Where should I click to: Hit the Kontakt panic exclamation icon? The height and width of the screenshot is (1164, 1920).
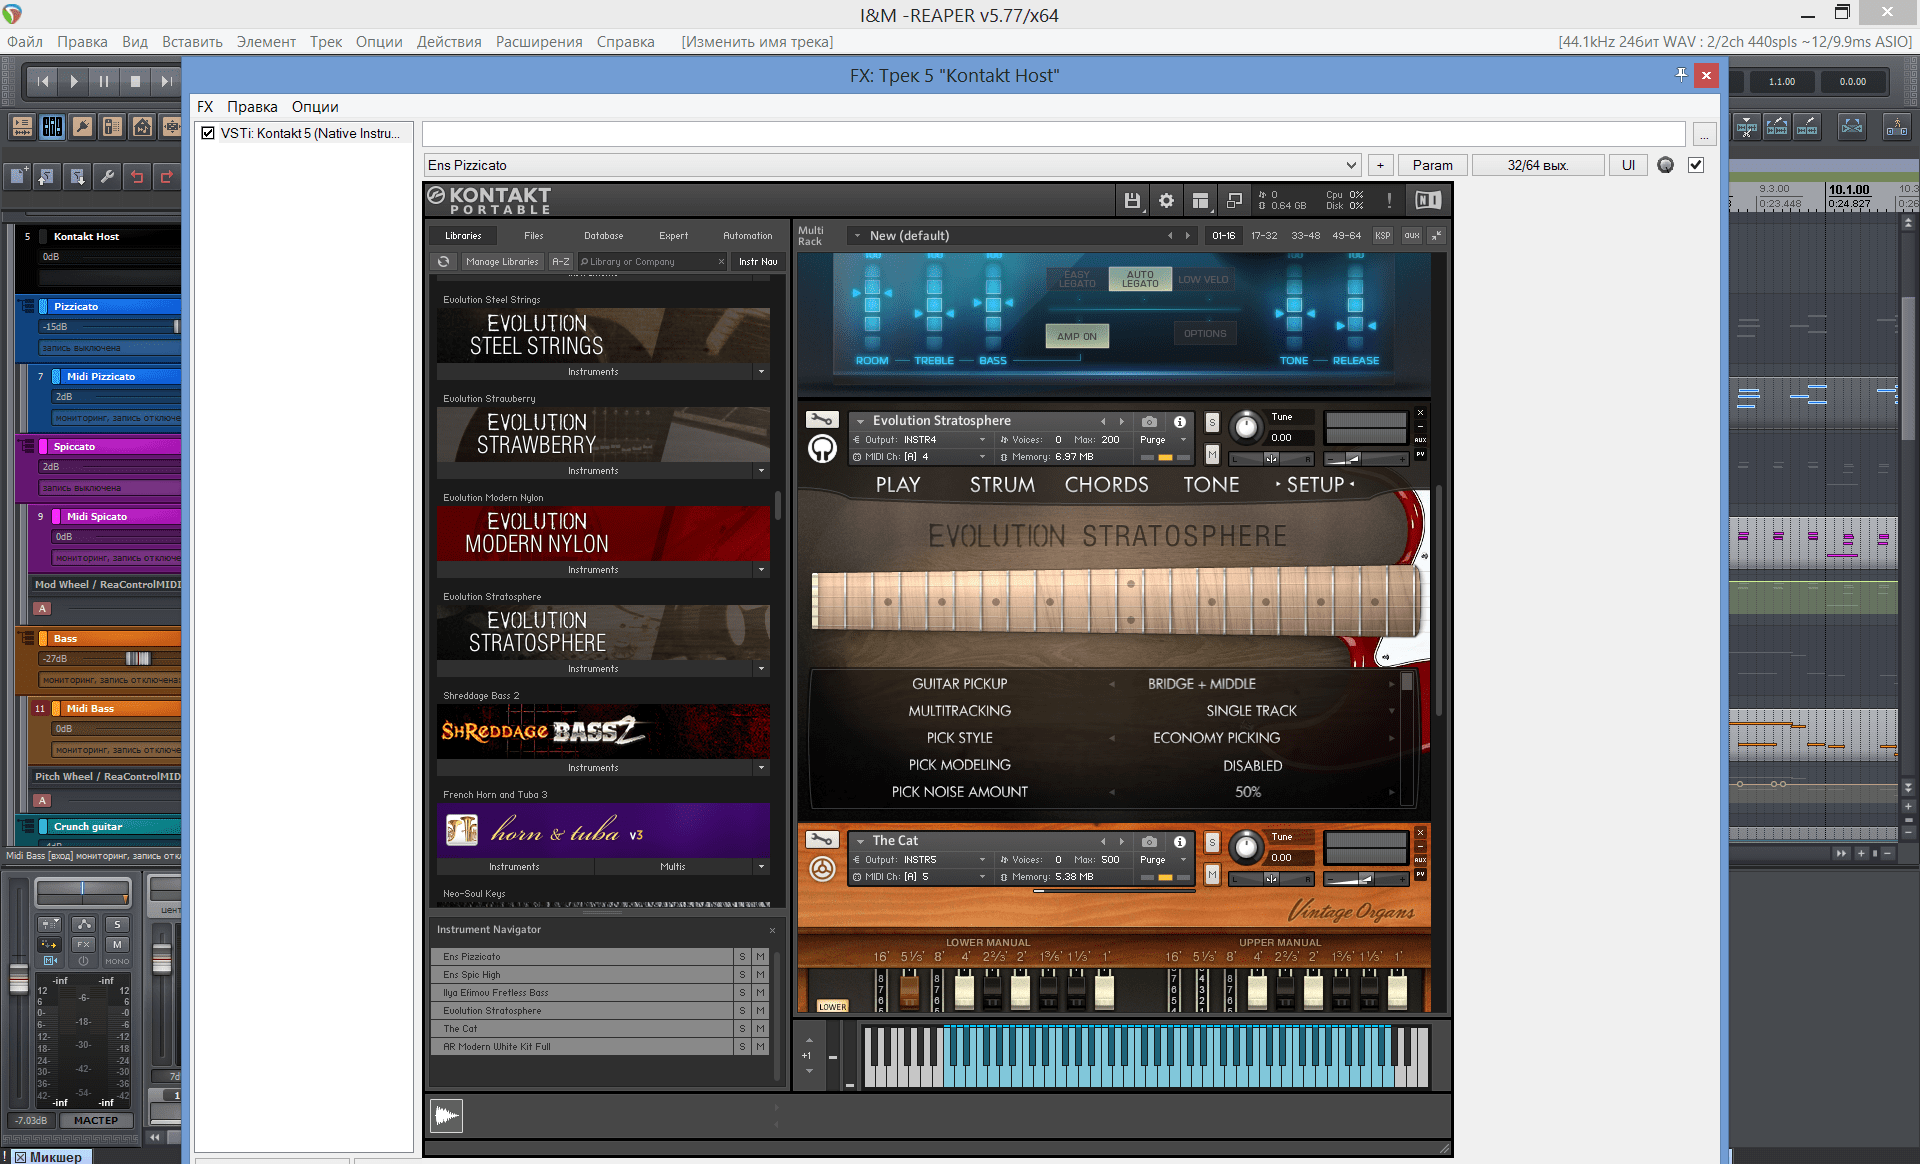pos(1389,200)
